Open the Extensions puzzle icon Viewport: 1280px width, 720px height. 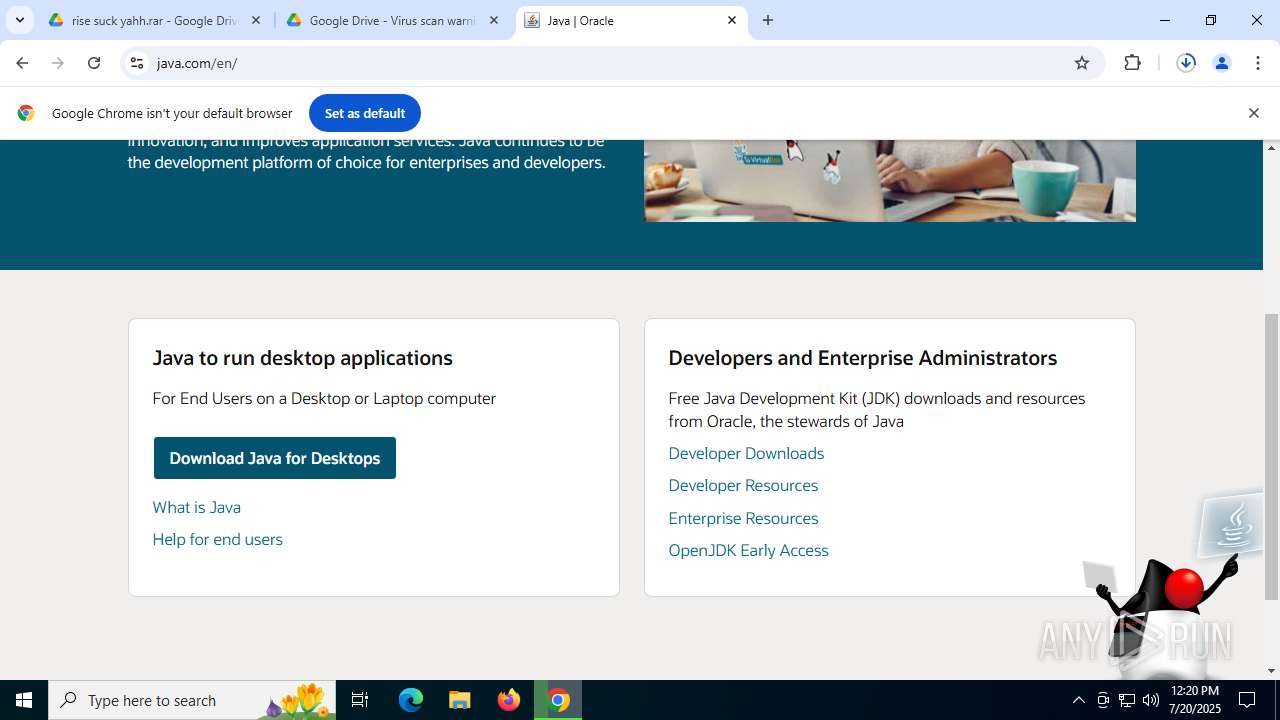click(1132, 63)
